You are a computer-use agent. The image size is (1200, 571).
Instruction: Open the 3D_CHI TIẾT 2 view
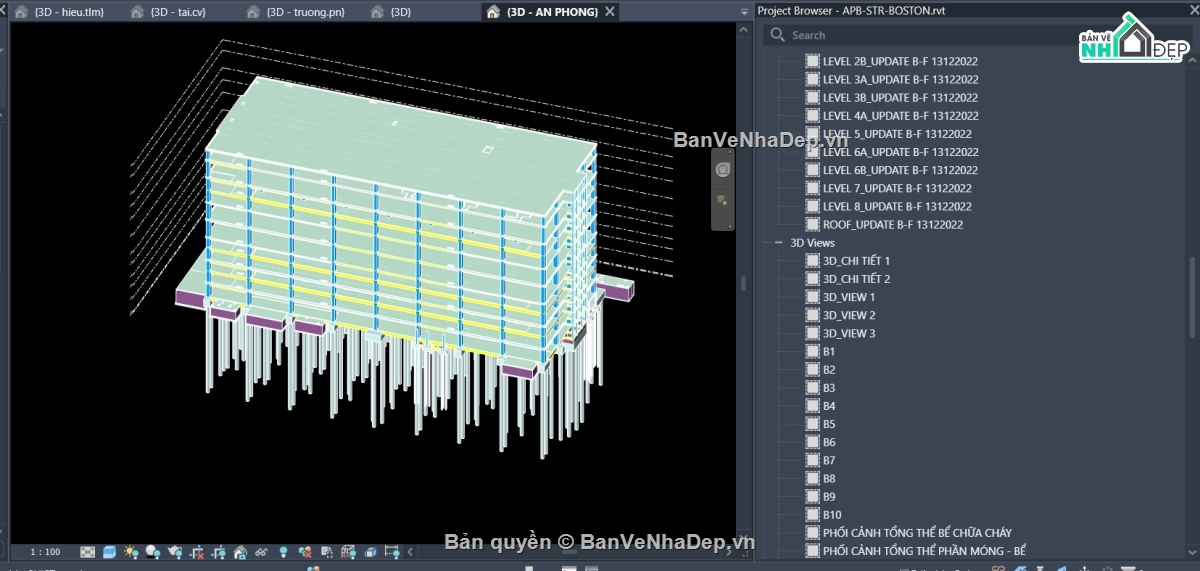pyautogui.click(x=856, y=279)
